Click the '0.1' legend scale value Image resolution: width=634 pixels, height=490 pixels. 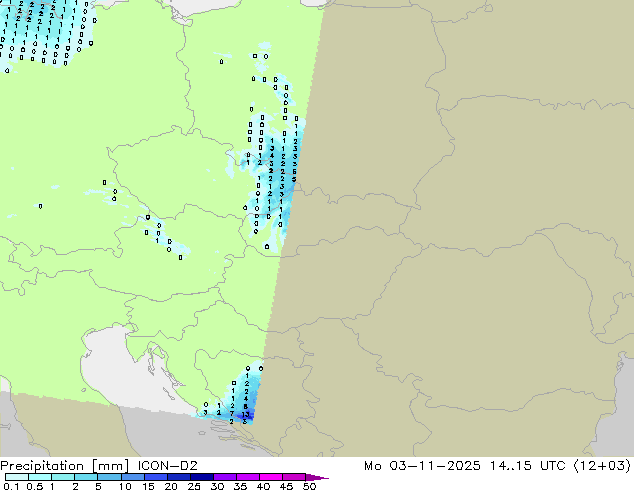(11, 486)
